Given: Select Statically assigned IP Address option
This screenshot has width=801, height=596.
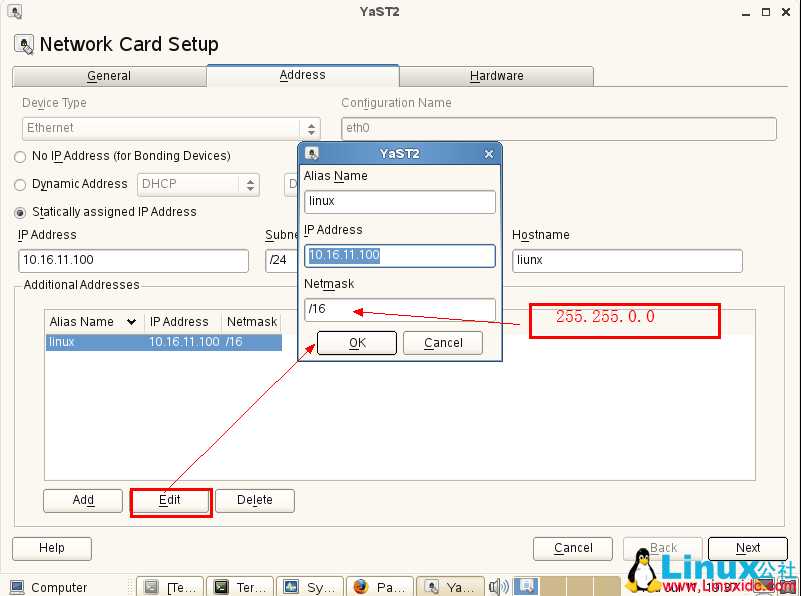Looking at the screenshot, I should pyautogui.click(x=20, y=212).
